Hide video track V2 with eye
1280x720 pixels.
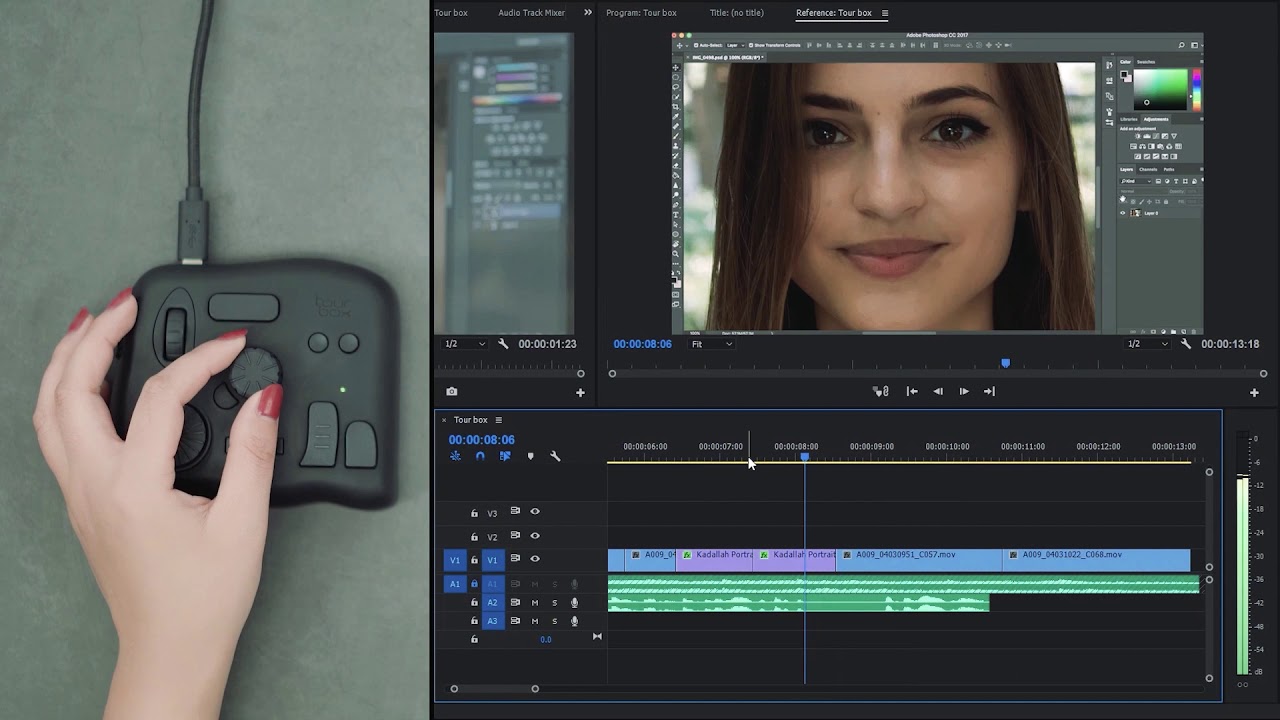(535, 535)
